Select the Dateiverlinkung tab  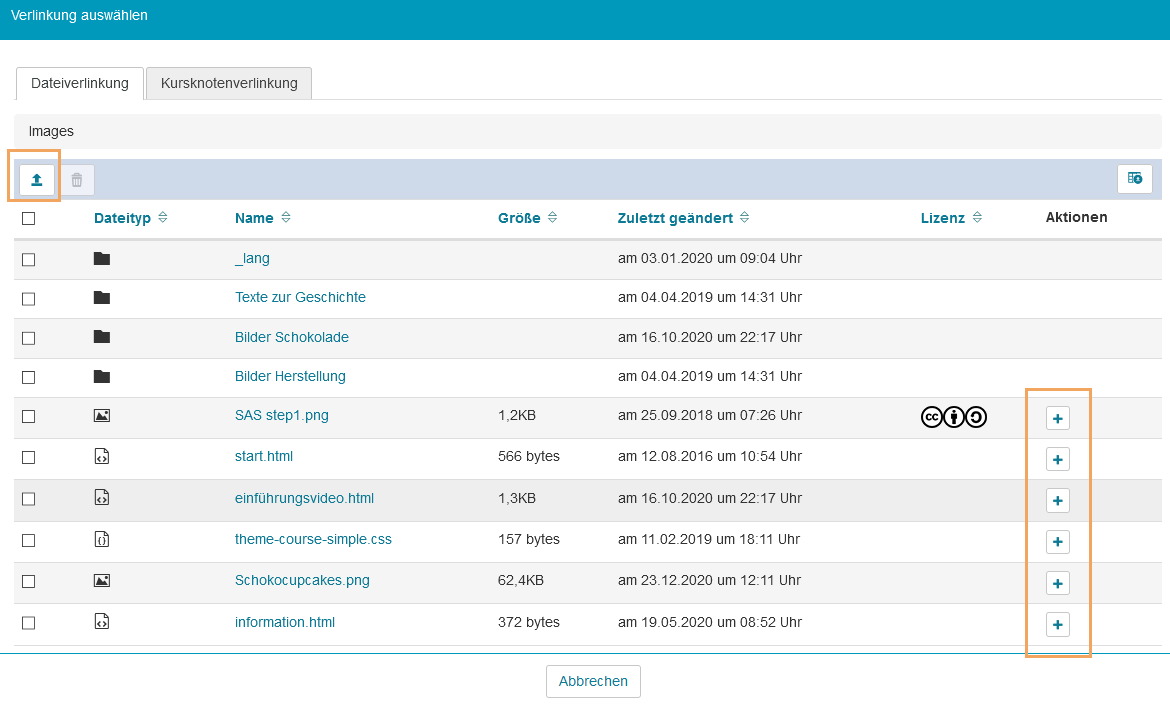80,83
